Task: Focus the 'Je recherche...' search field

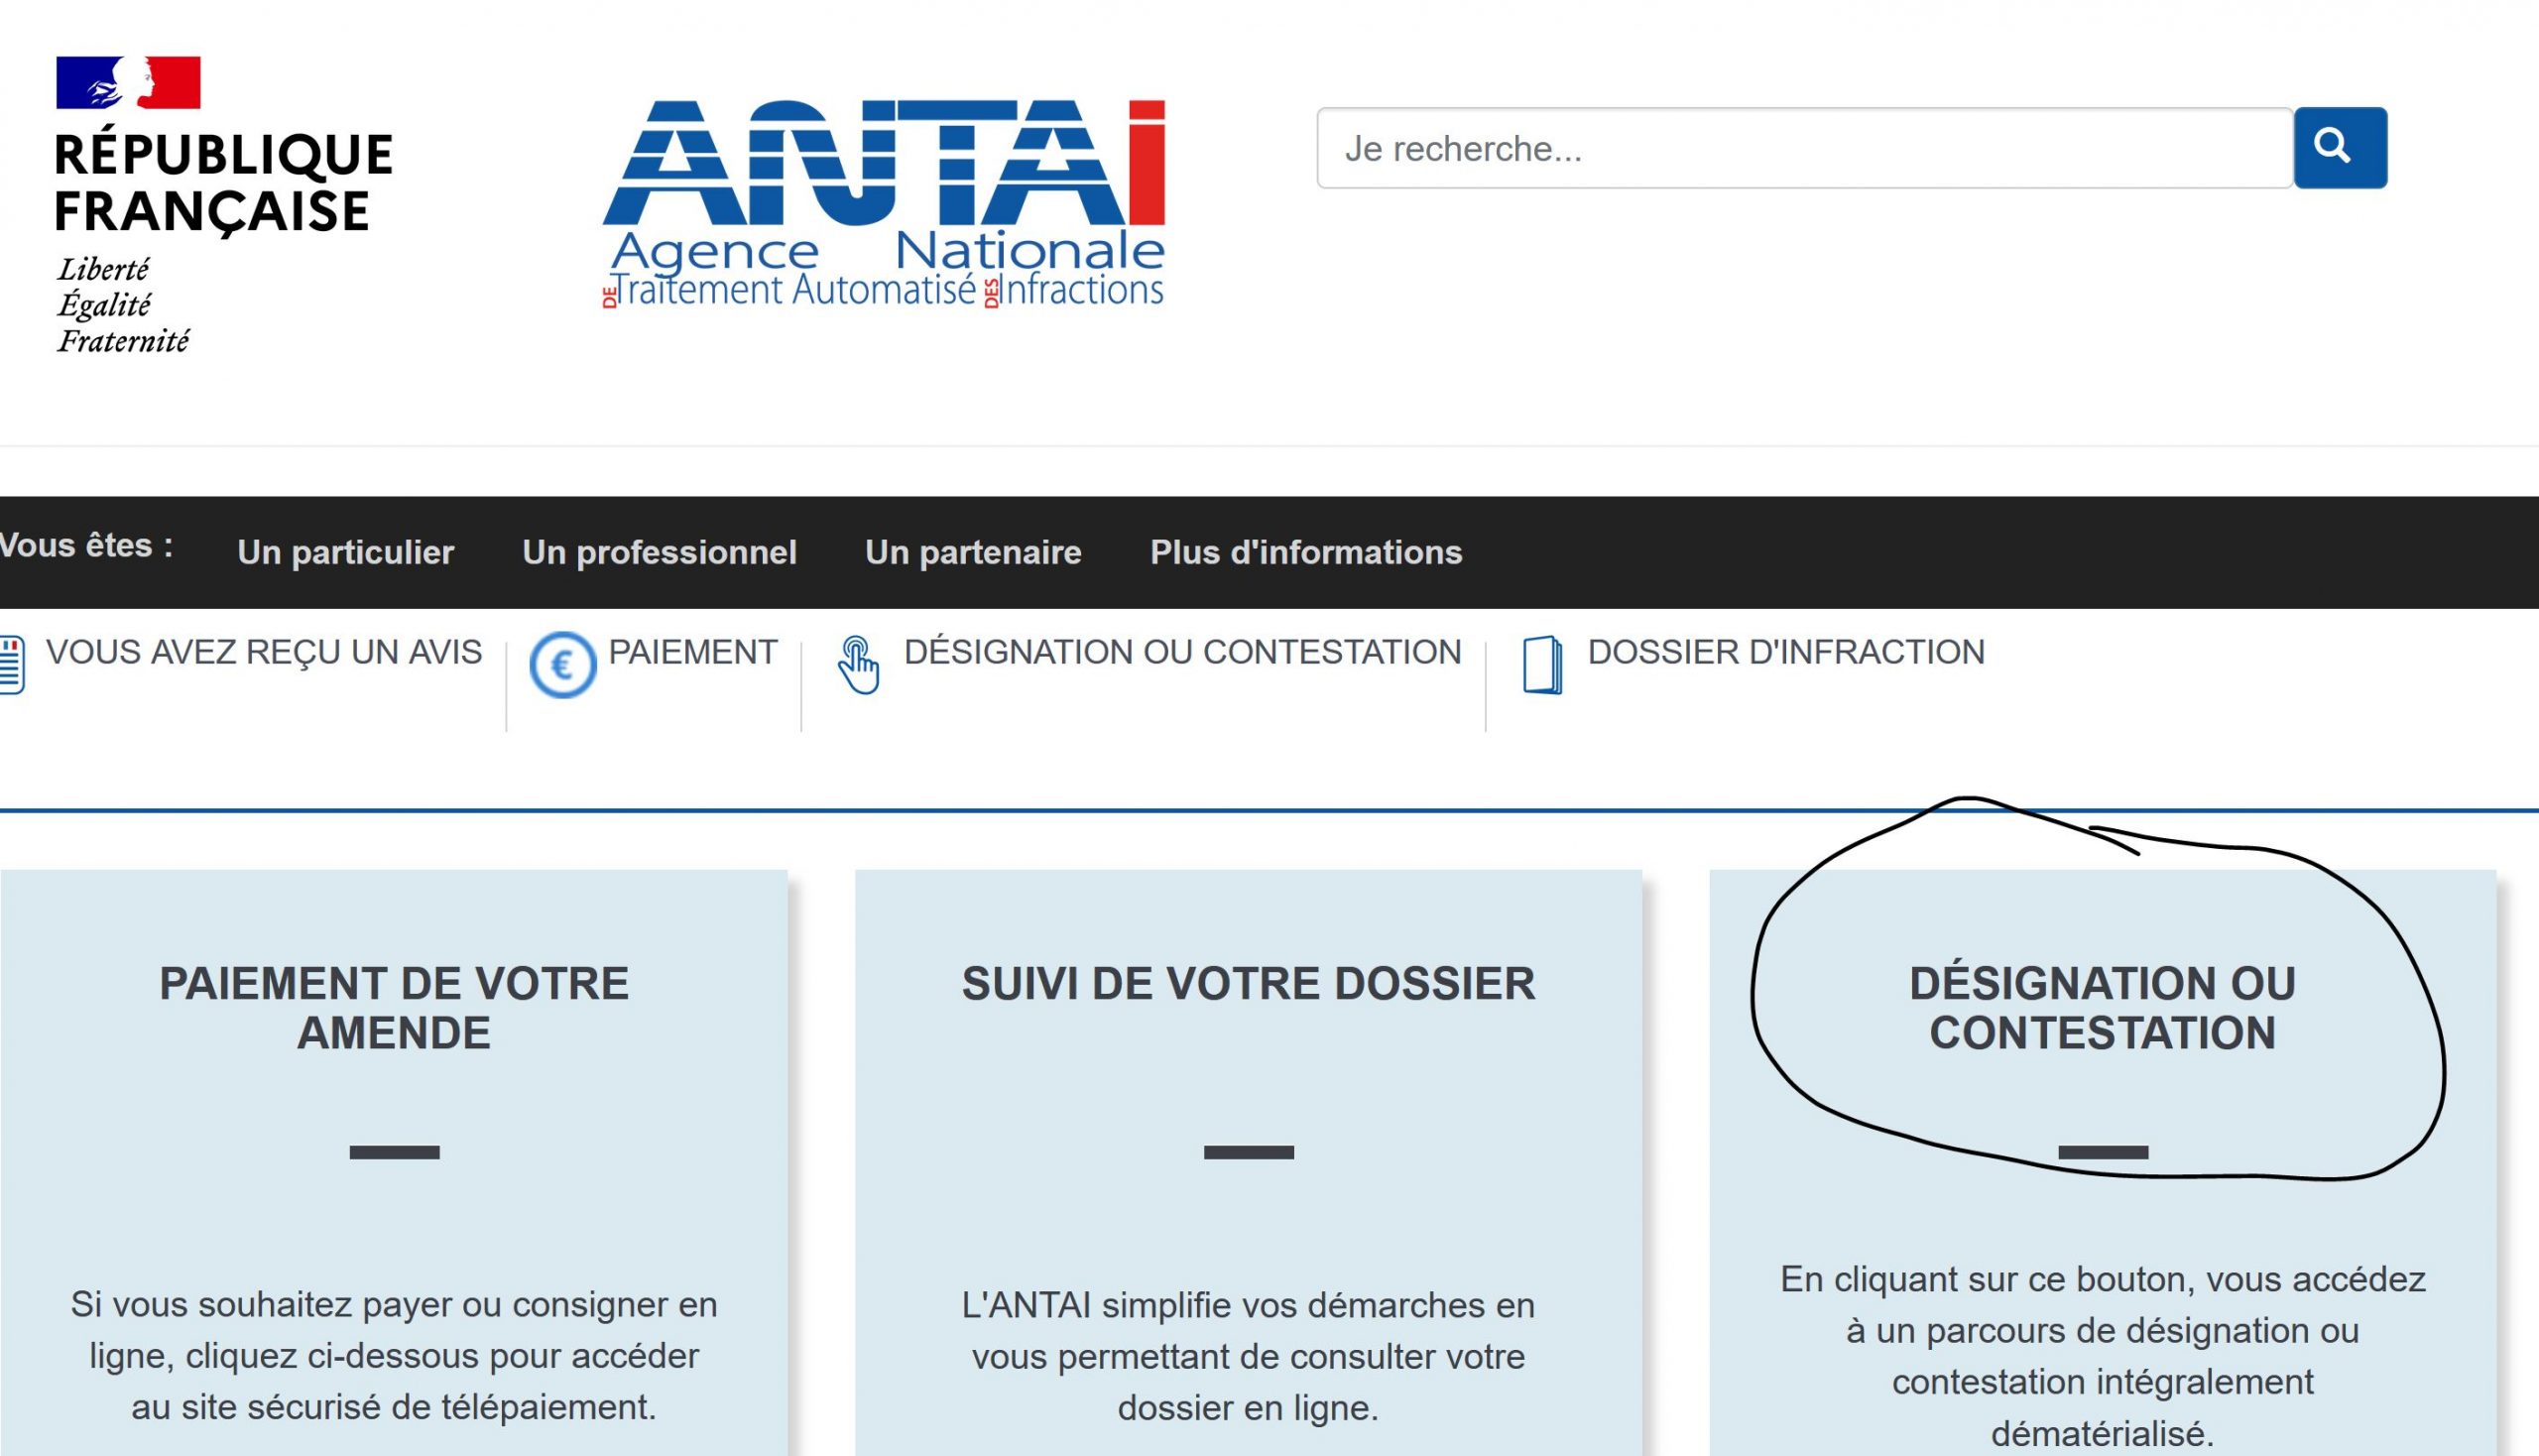Action: [x=1803, y=148]
